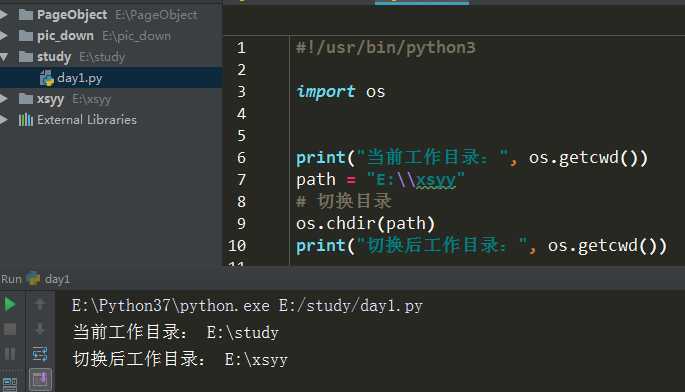Click the day1.py Python file icon

click(46, 78)
